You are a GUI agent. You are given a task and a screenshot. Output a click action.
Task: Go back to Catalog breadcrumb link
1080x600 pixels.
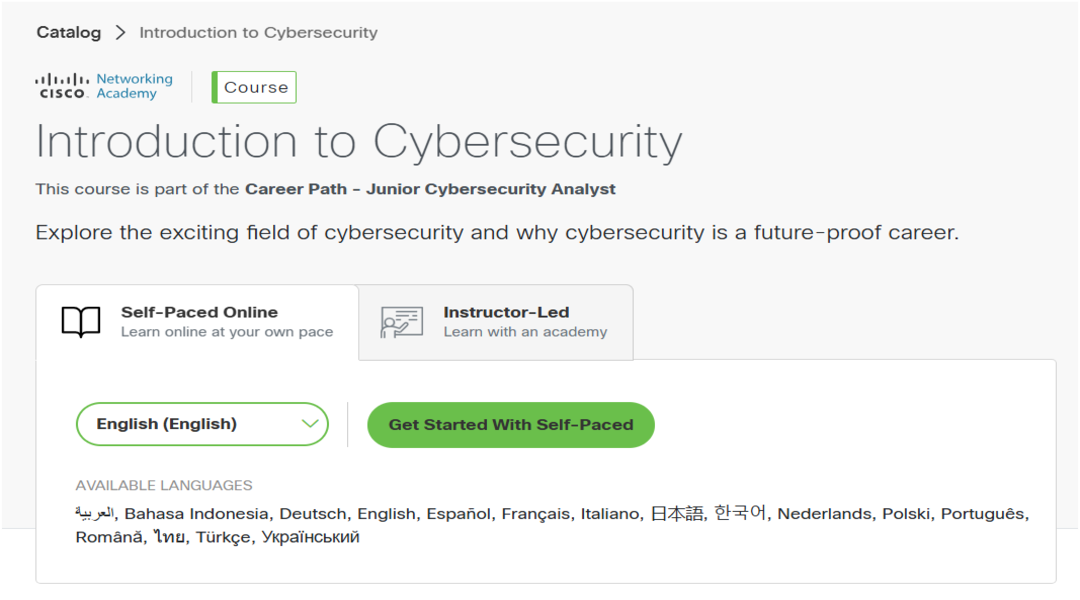(69, 32)
